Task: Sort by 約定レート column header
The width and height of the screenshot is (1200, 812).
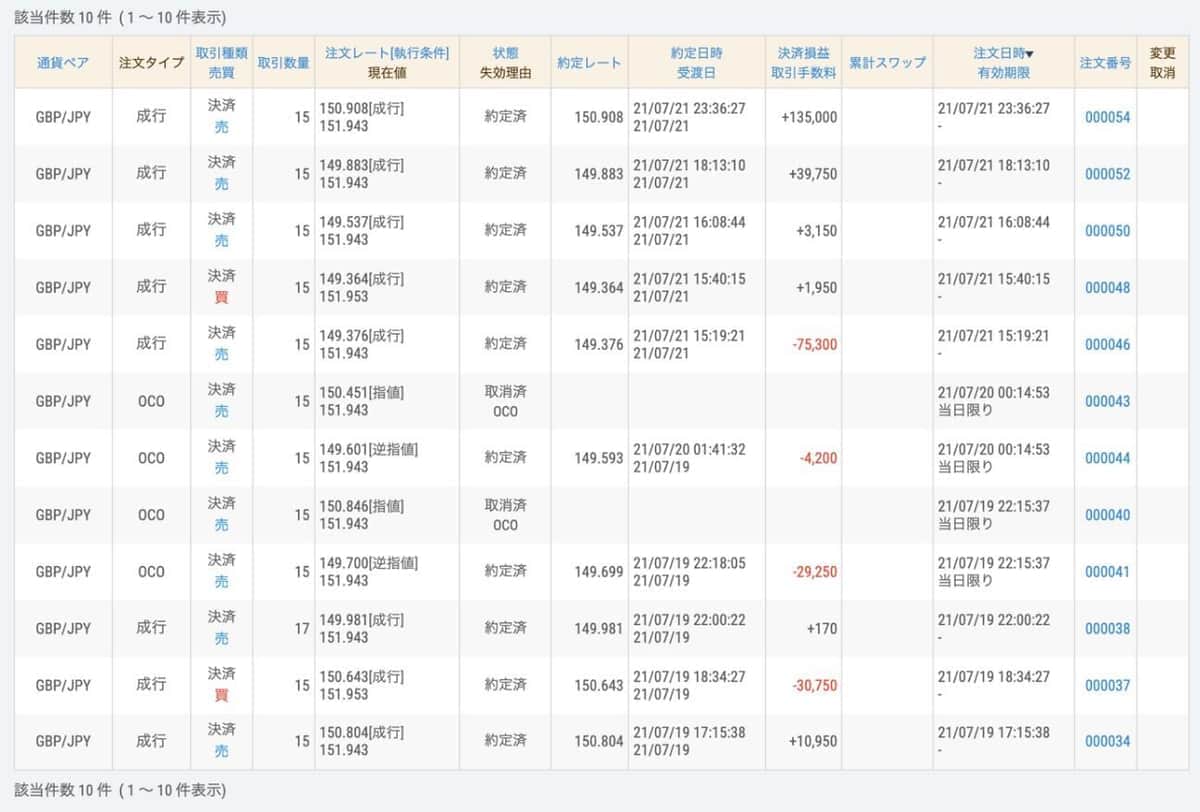Action: click(x=589, y=63)
